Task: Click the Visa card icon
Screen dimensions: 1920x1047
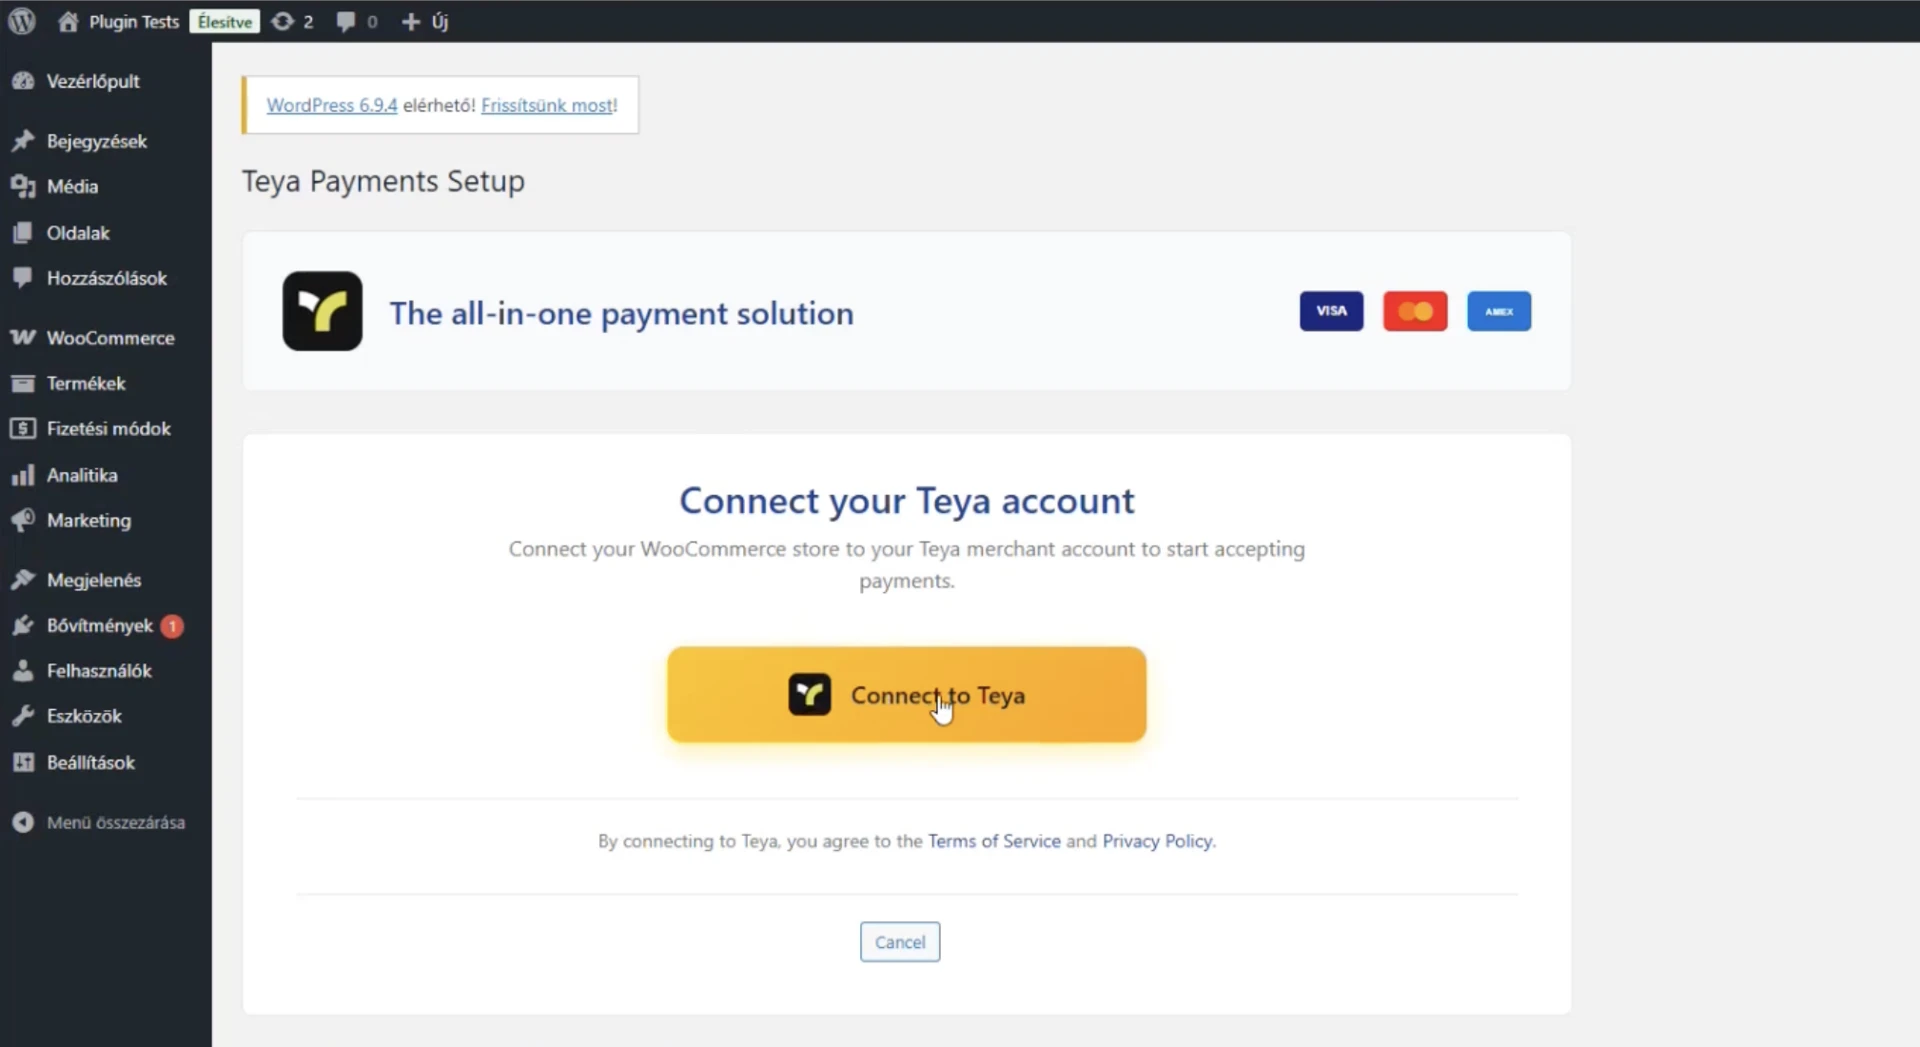Action: (1331, 311)
